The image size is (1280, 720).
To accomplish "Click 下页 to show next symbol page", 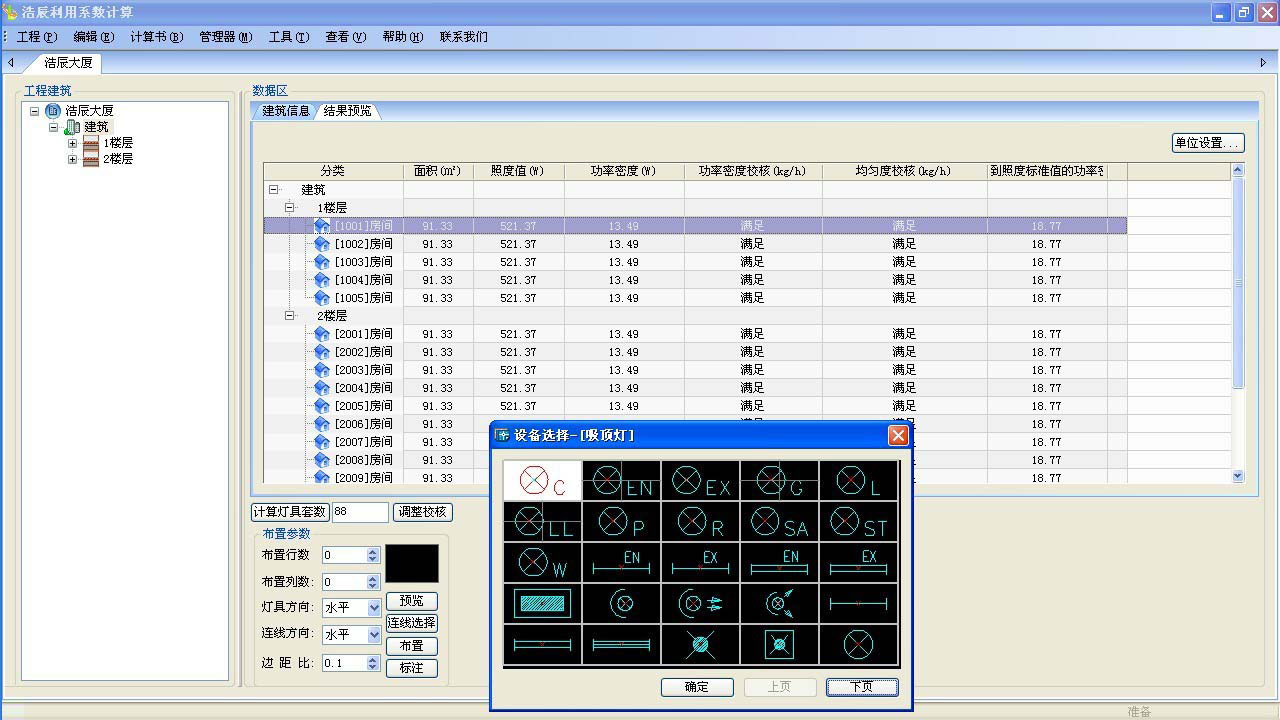I will 862,687.
